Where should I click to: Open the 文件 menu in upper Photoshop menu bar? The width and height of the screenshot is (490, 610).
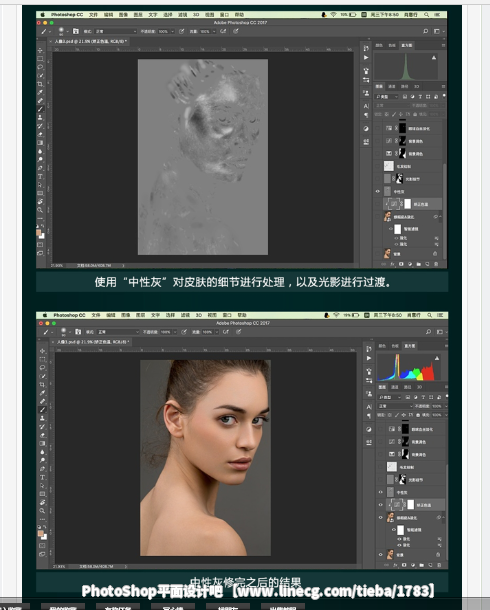pyautogui.click(x=93, y=14)
